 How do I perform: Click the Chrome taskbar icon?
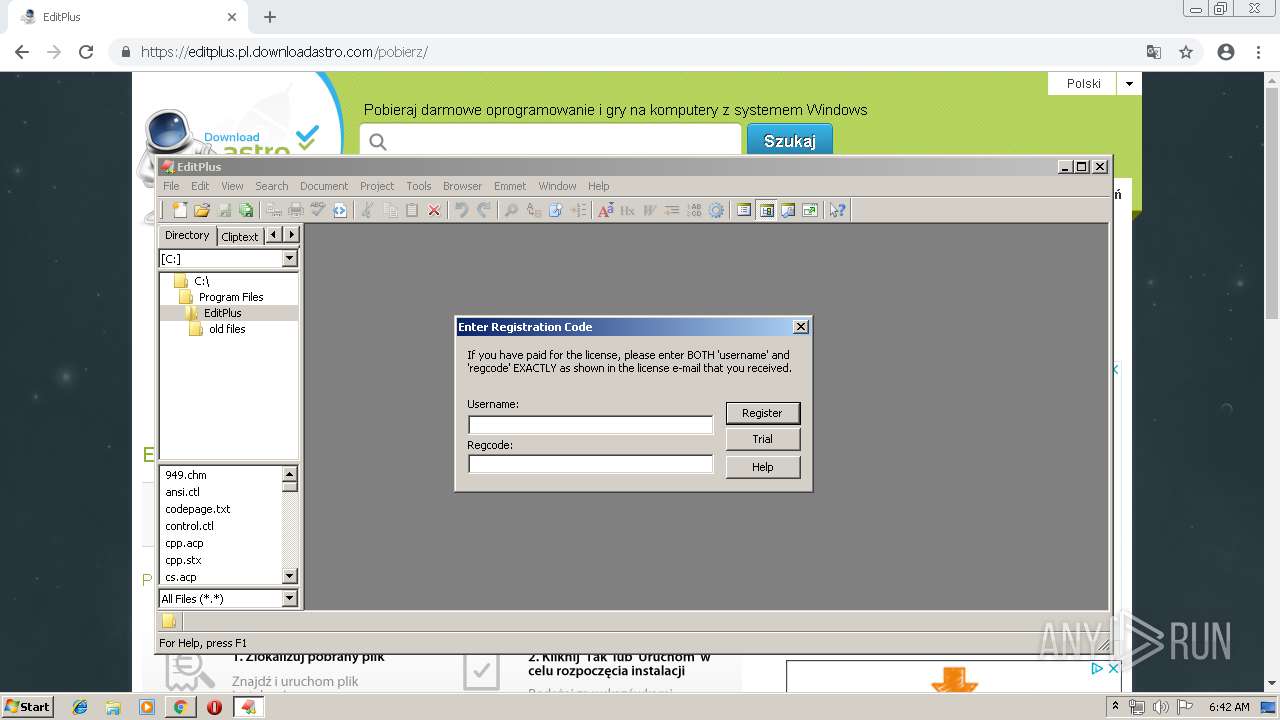[180, 707]
